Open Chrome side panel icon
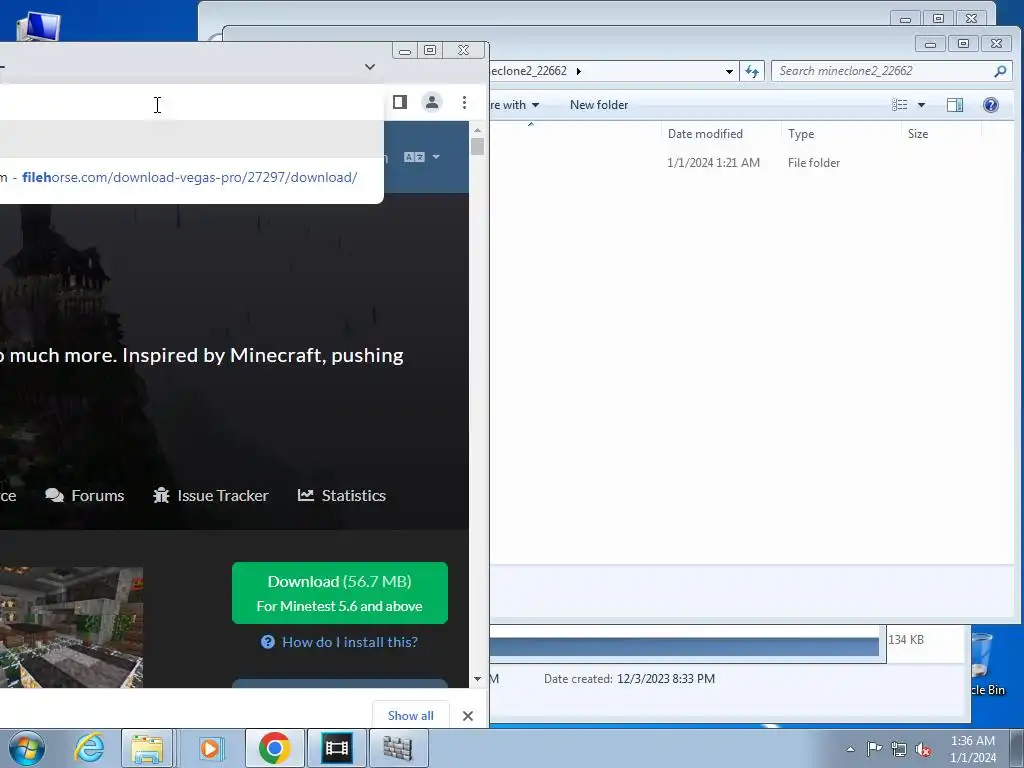The width and height of the screenshot is (1024, 768). point(400,102)
